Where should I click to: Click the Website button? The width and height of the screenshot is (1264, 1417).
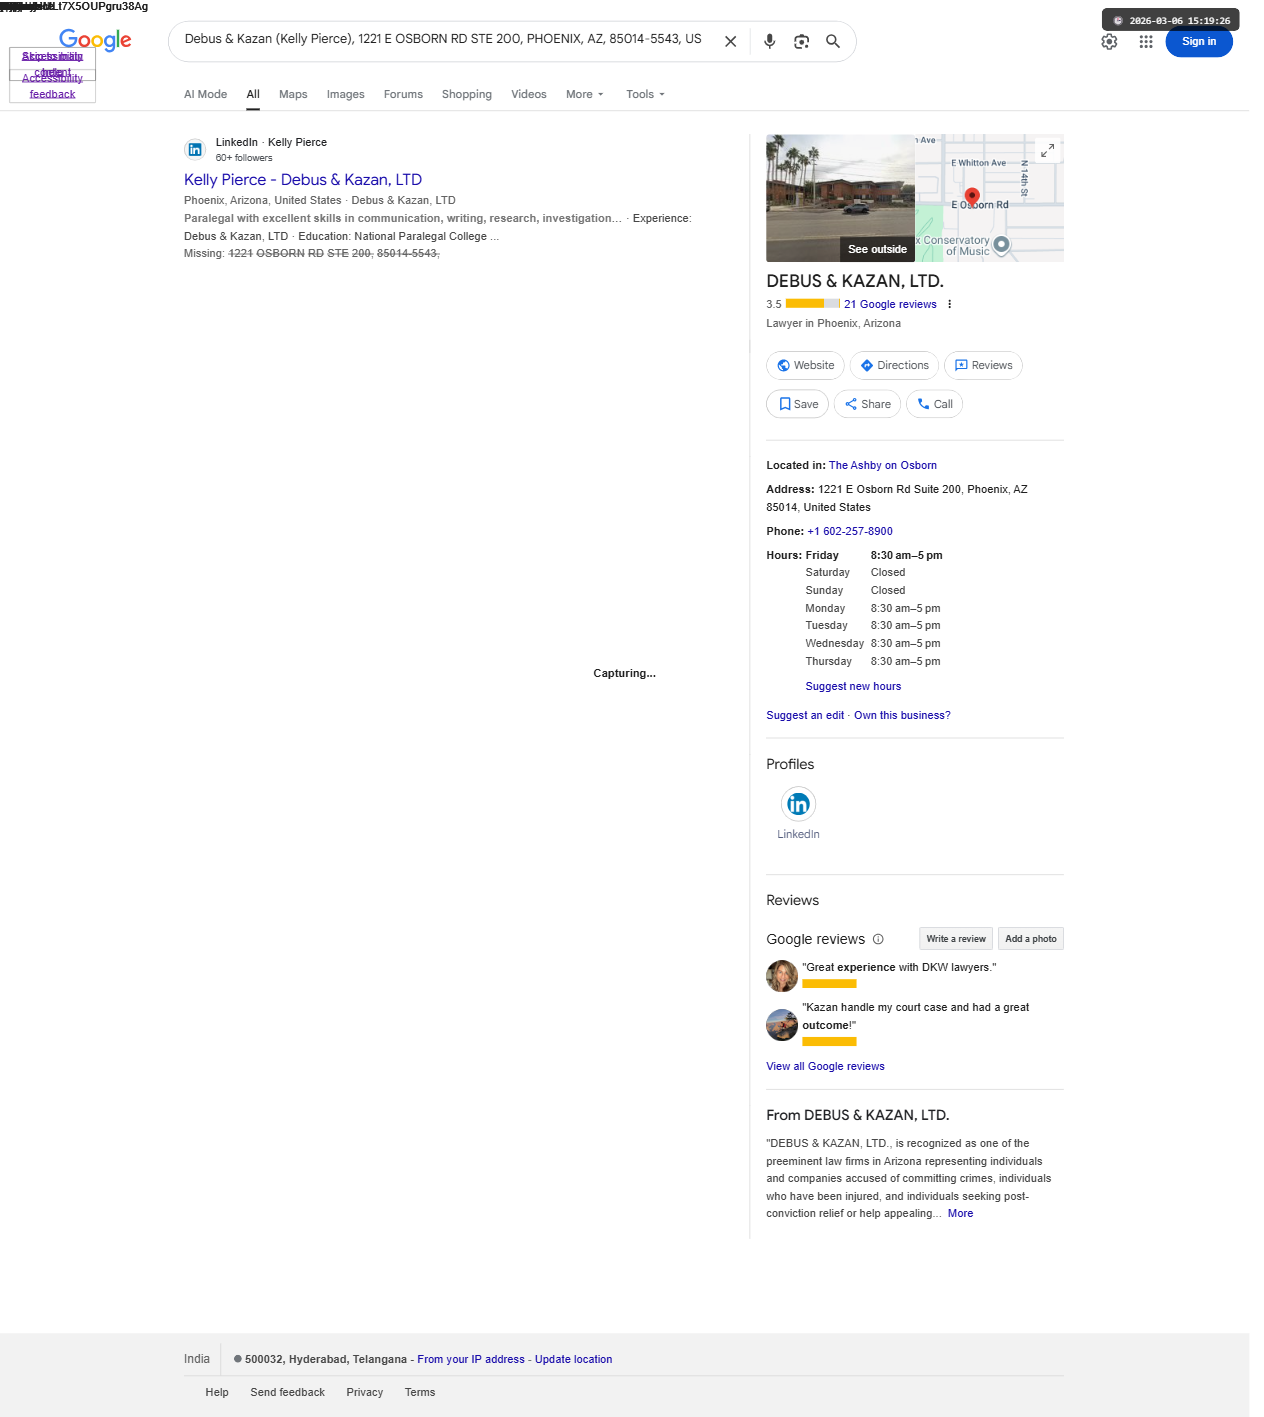pos(805,365)
